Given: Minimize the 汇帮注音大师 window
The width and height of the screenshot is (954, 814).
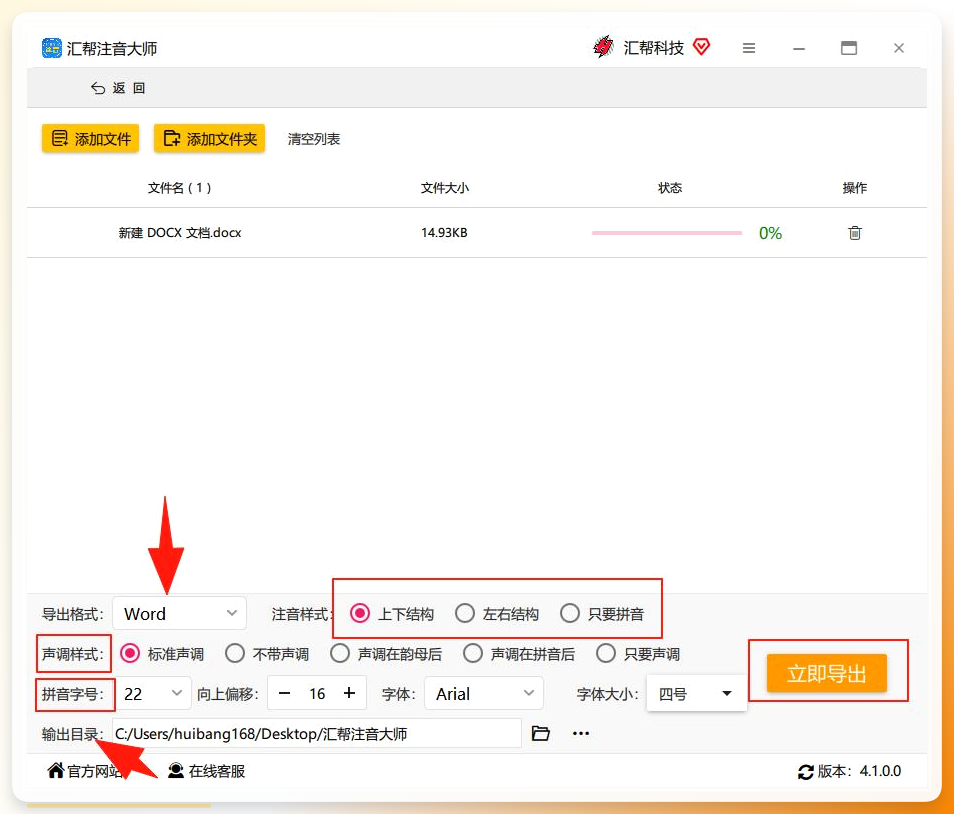Looking at the screenshot, I should point(799,48).
